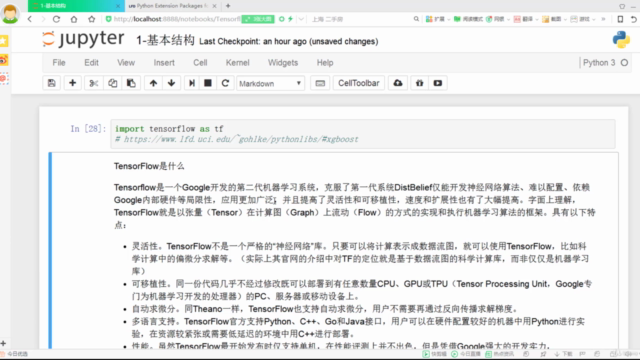Select the TensorFlow是什么 heading text
The image size is (640, 360).
[x=149, y=166]
